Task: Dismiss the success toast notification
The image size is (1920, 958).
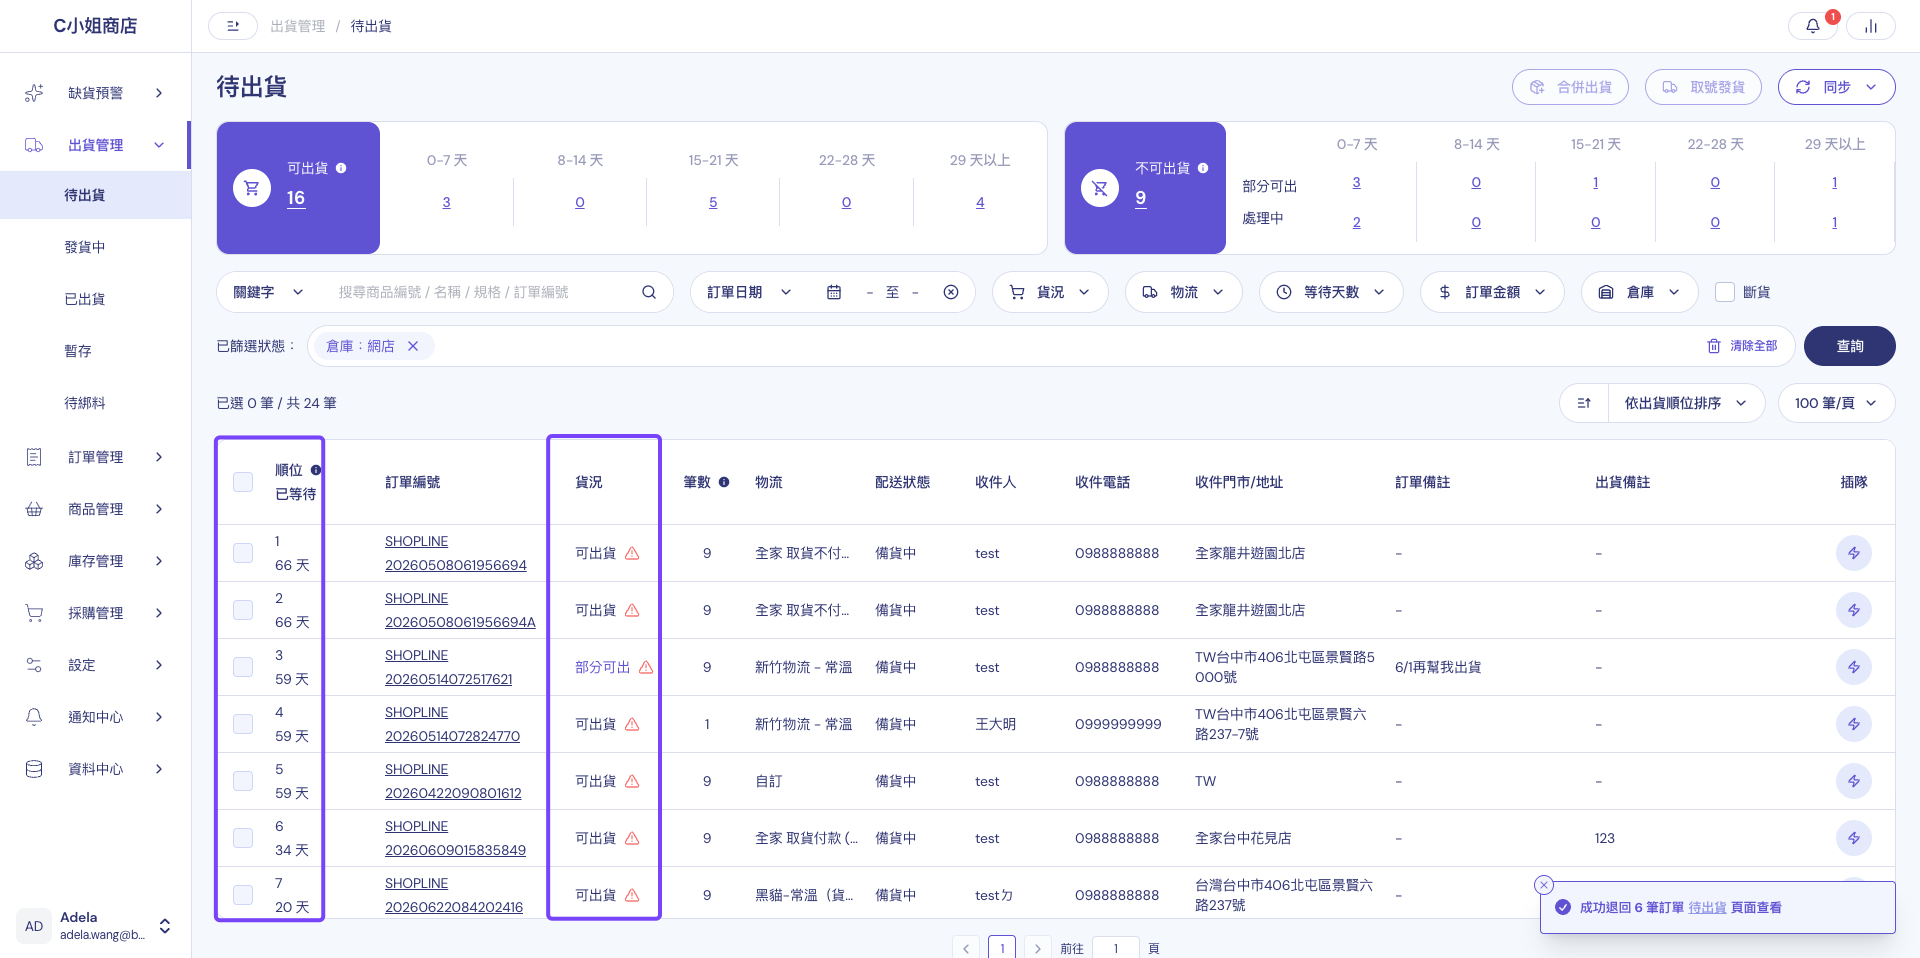Action: tap(1544, 885)
